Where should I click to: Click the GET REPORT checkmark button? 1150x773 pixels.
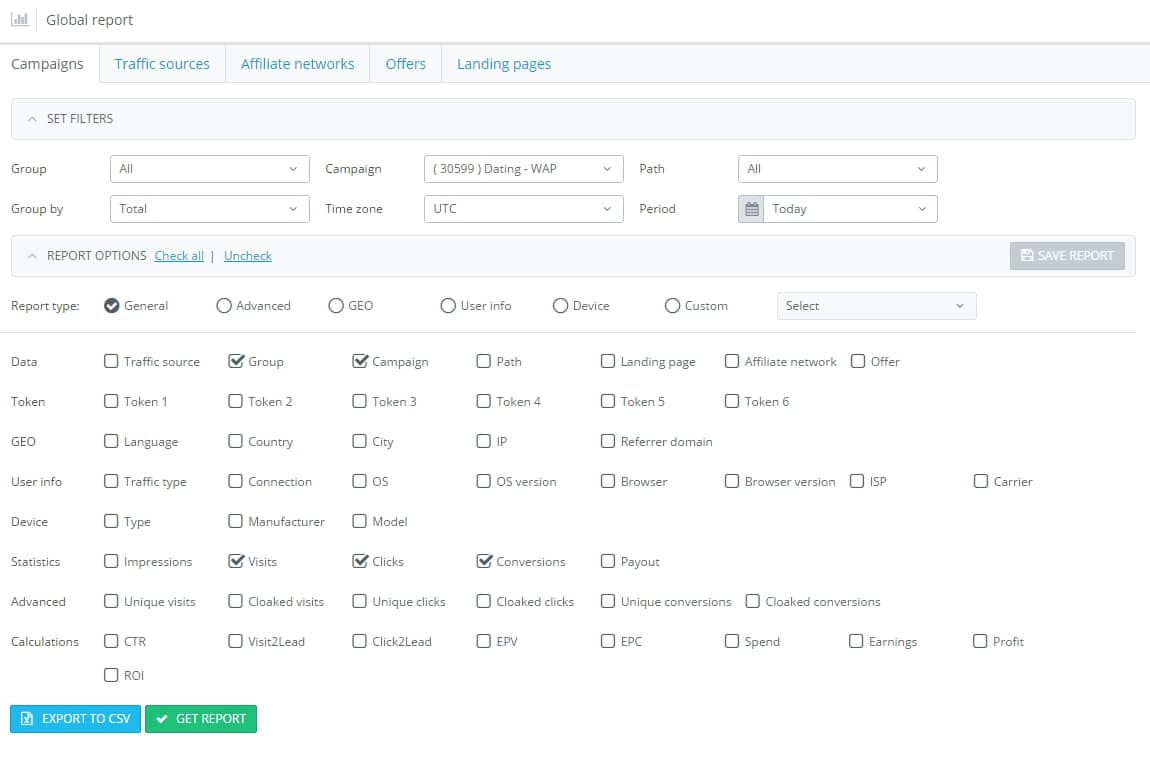point(201,719)
